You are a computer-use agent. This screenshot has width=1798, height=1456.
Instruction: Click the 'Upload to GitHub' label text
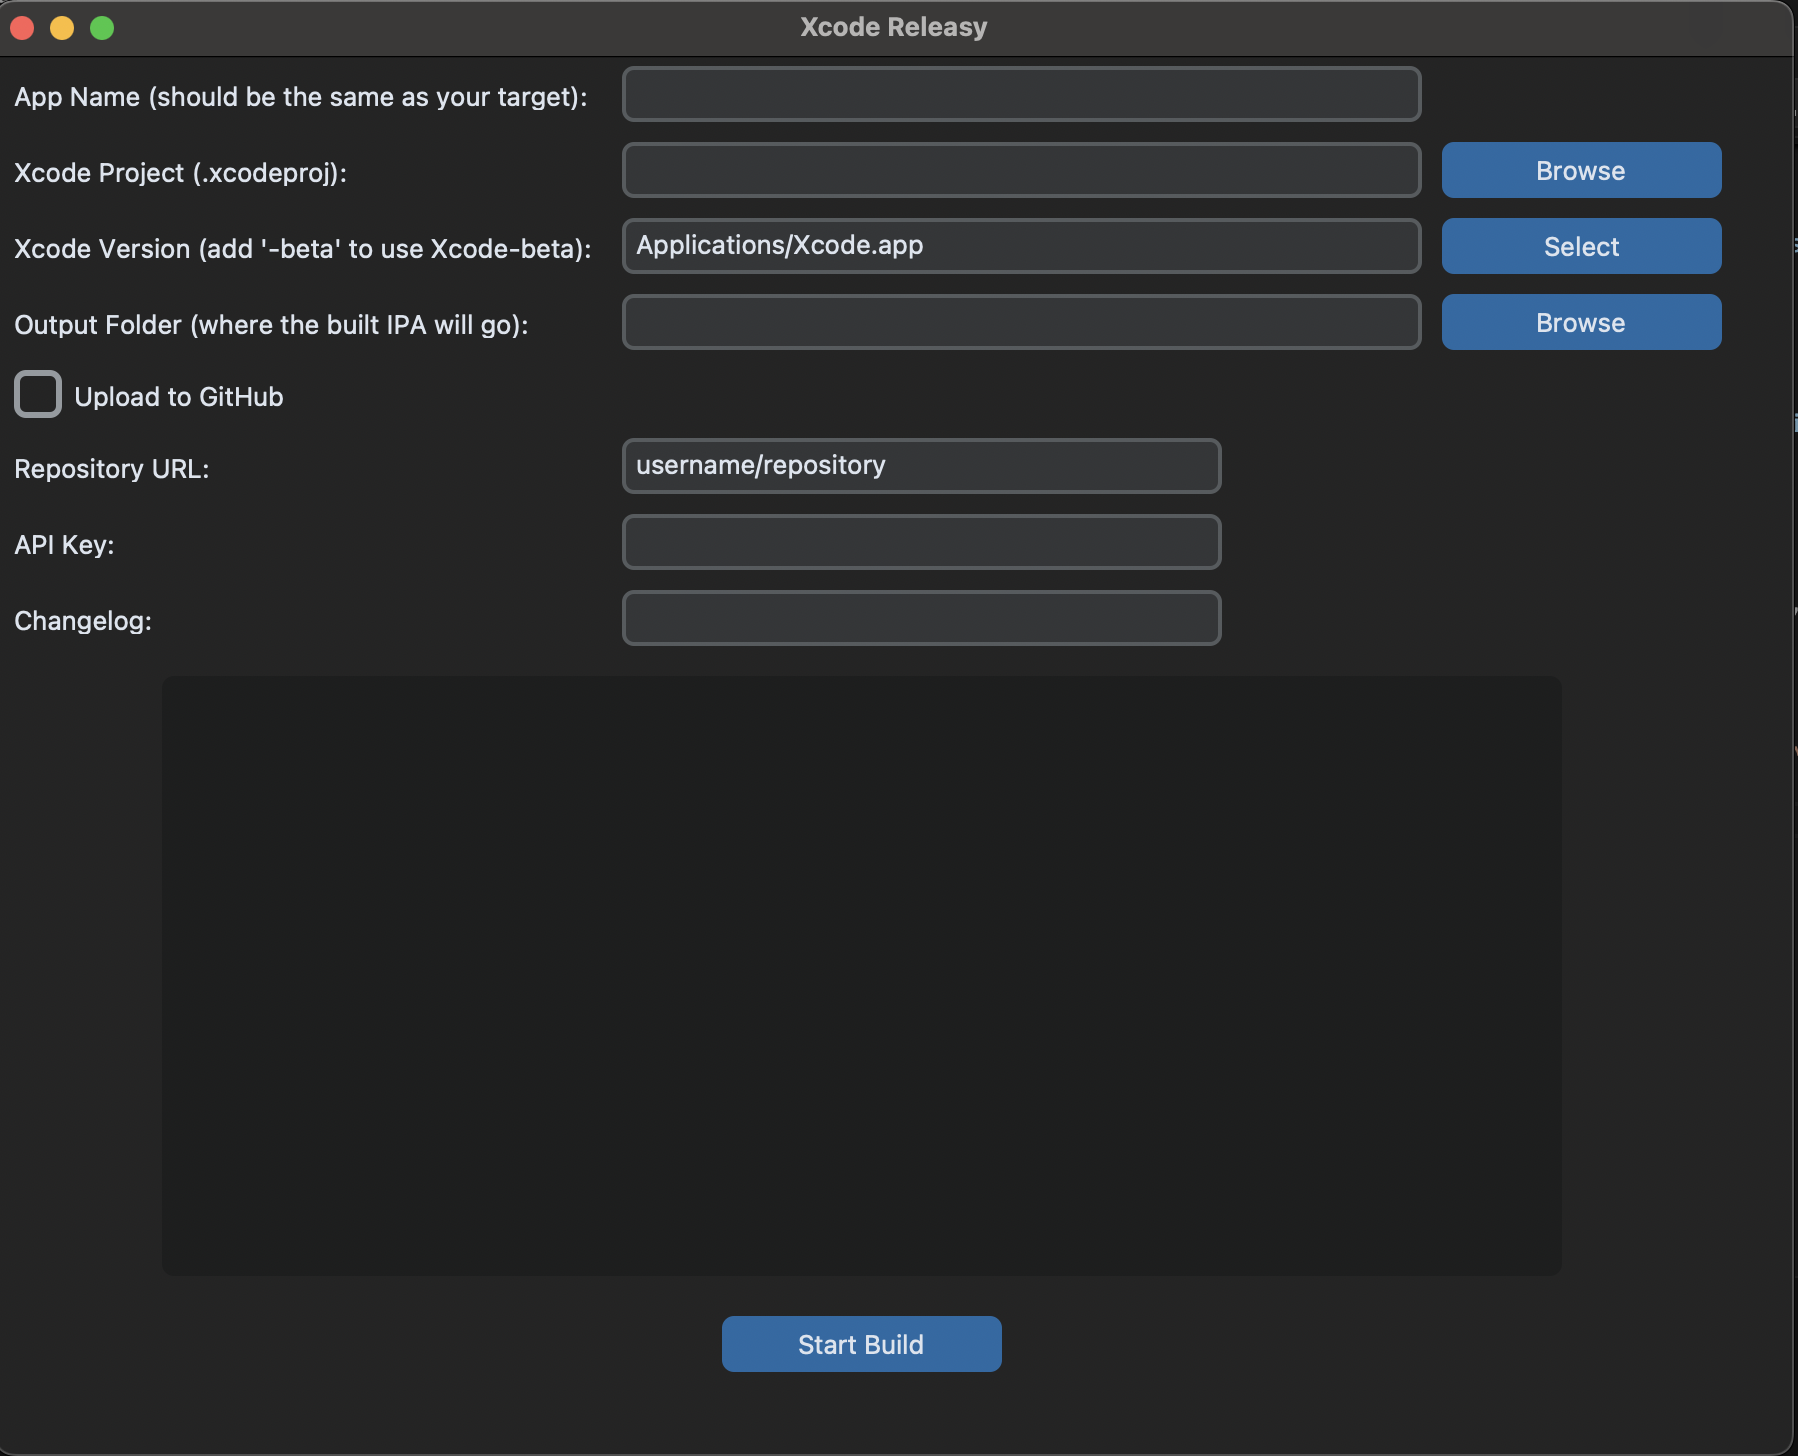pos(179,397)
